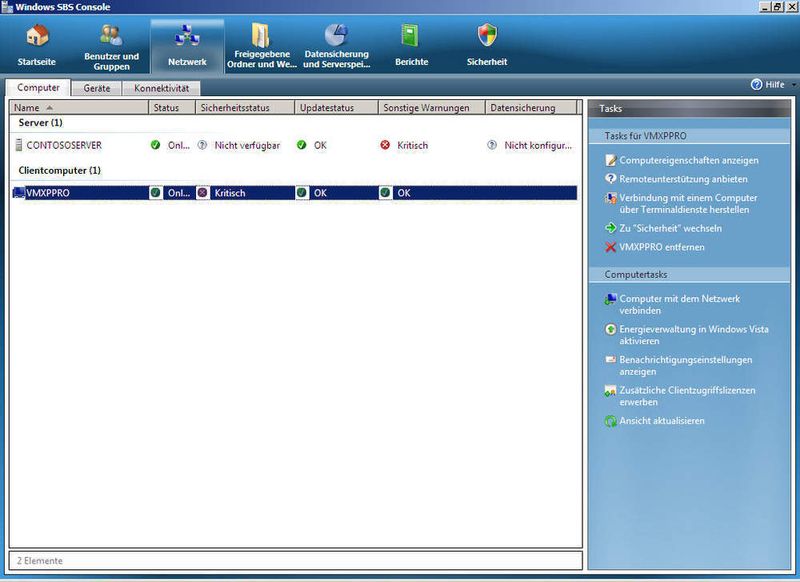Click the red Kritisch icon in CONTOSOSERVER row
Viewport: 800px width, 582px height.
click(x=385, y=145)
